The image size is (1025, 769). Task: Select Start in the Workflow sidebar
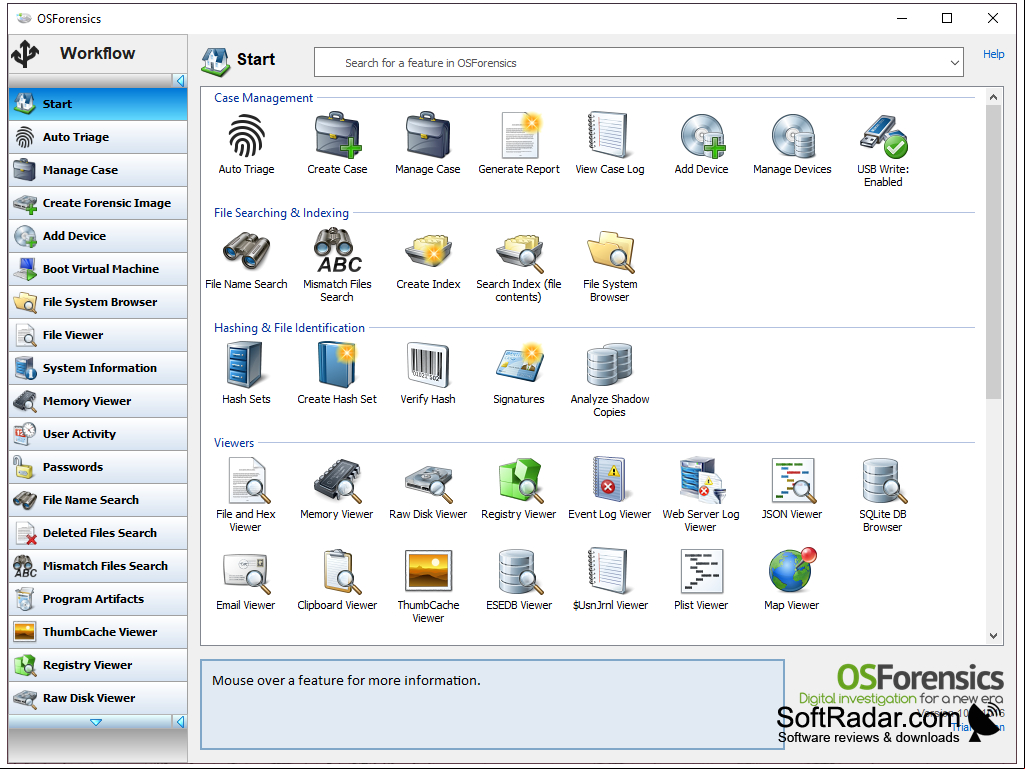pyautogui.click(x=98, y=104)
